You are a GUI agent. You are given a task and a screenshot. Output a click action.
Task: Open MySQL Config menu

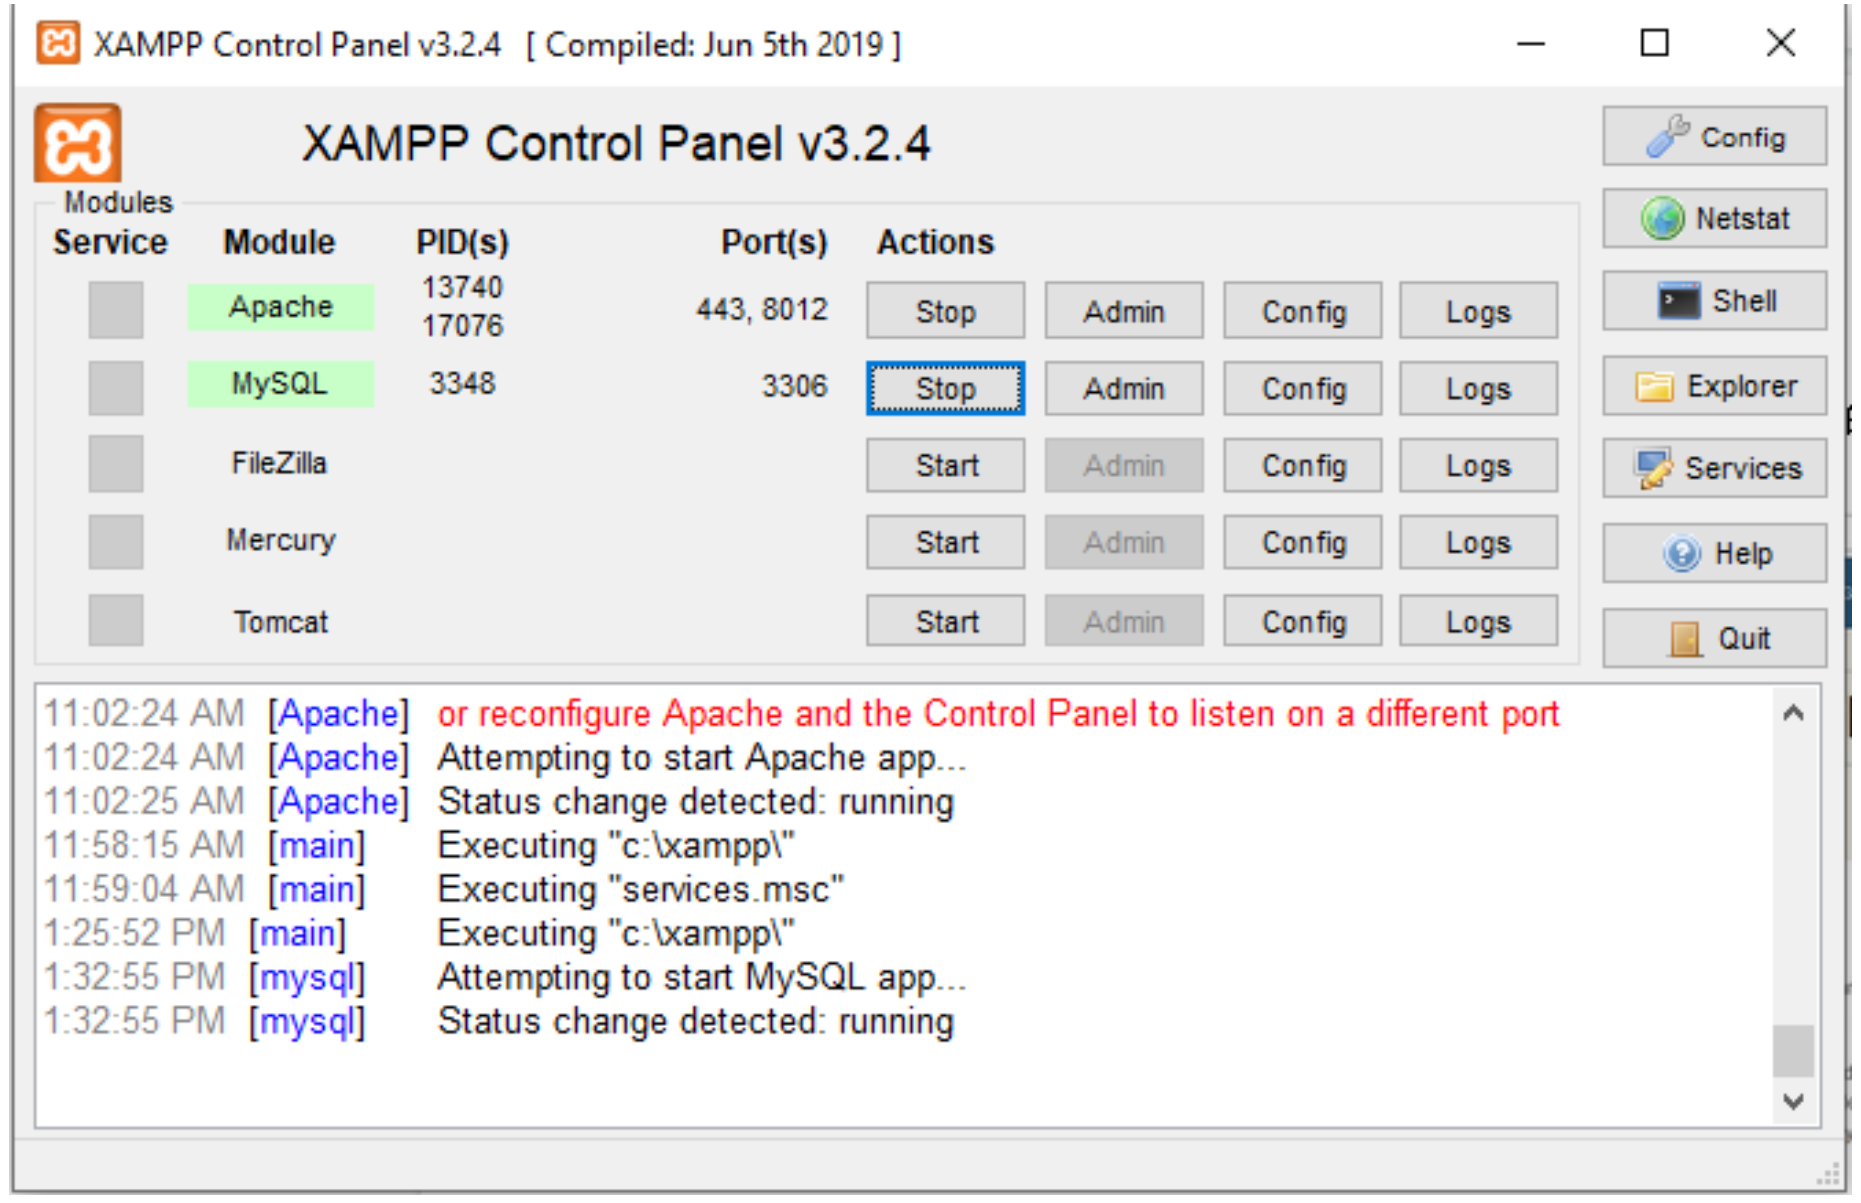pyautogui.click(x=1303, y=388)
